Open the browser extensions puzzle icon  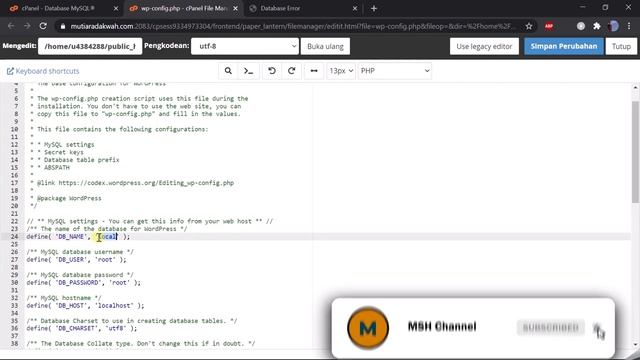point(597,26)
